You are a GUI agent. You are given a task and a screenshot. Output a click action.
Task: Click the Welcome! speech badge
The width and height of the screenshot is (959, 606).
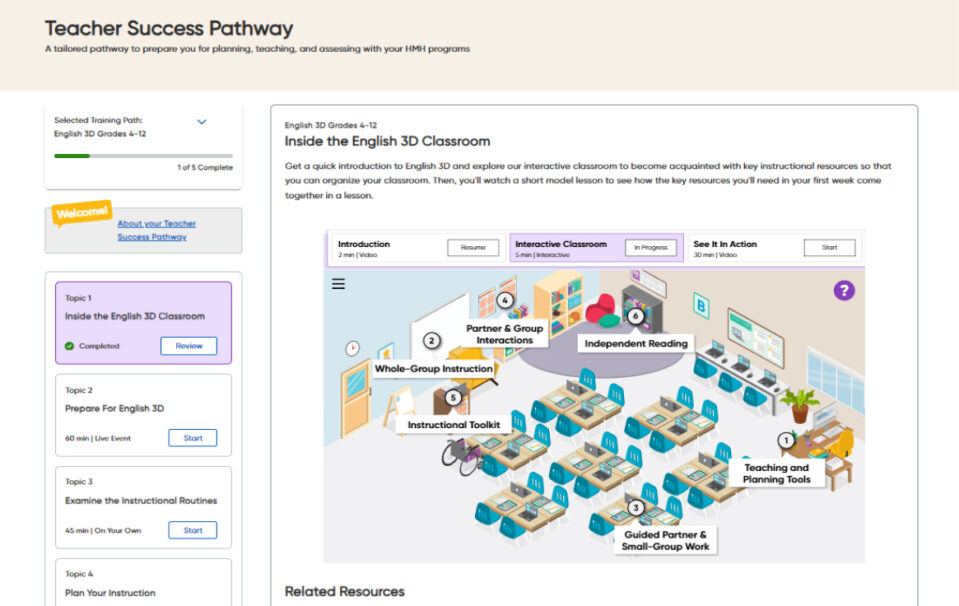pyautogui.click(x=81, y=213)
